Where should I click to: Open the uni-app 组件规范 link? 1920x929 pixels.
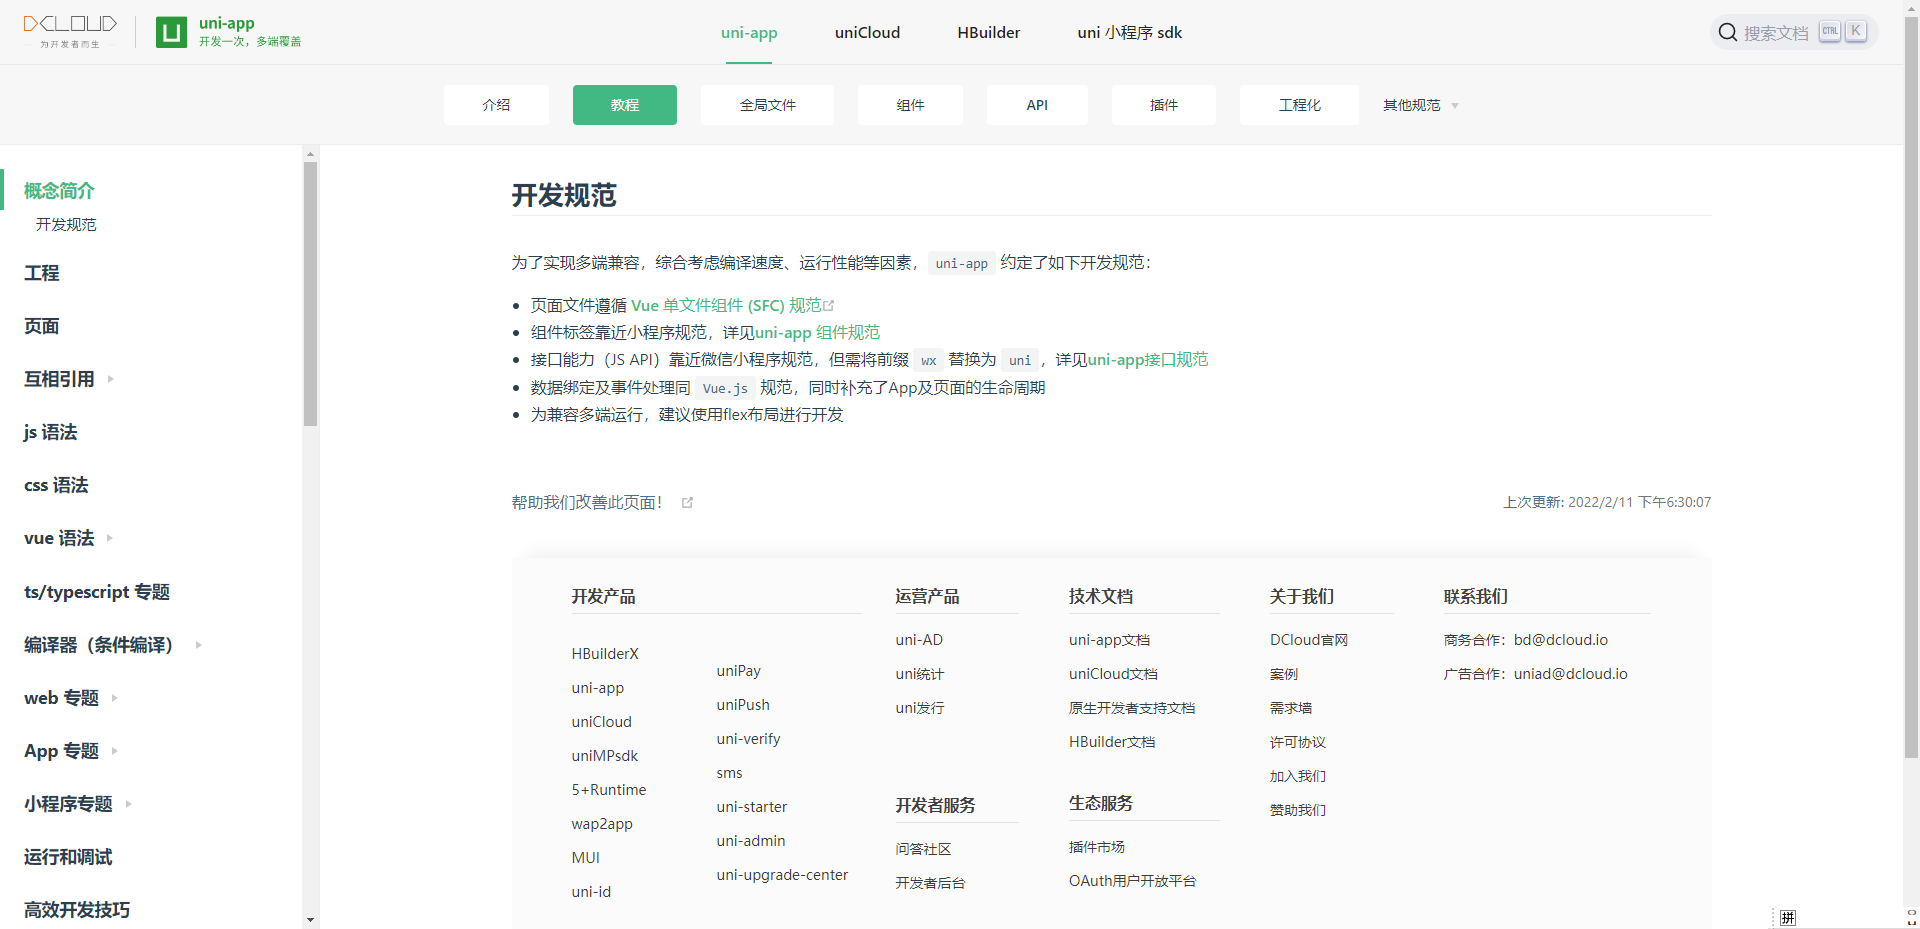820,332
